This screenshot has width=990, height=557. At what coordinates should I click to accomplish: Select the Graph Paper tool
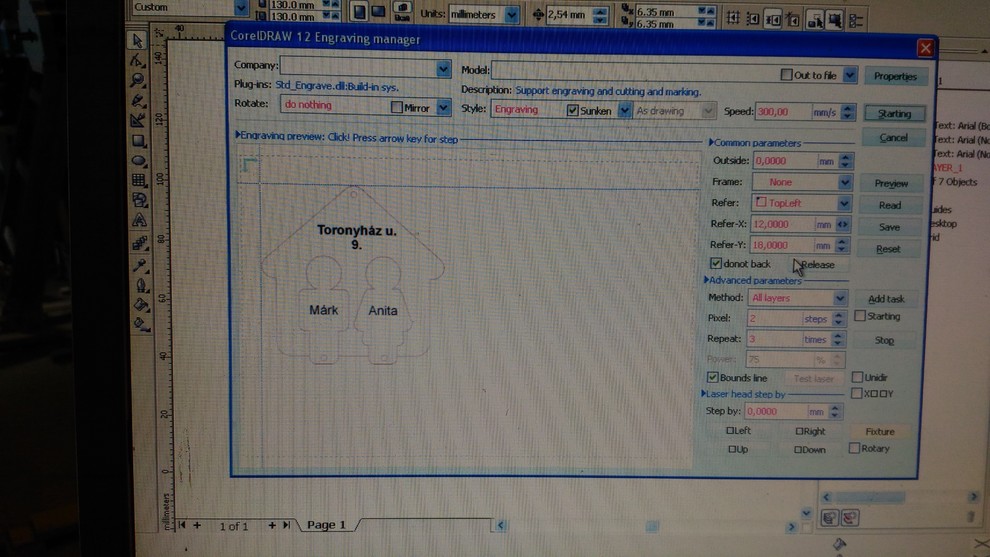click(x=139, y=181)
